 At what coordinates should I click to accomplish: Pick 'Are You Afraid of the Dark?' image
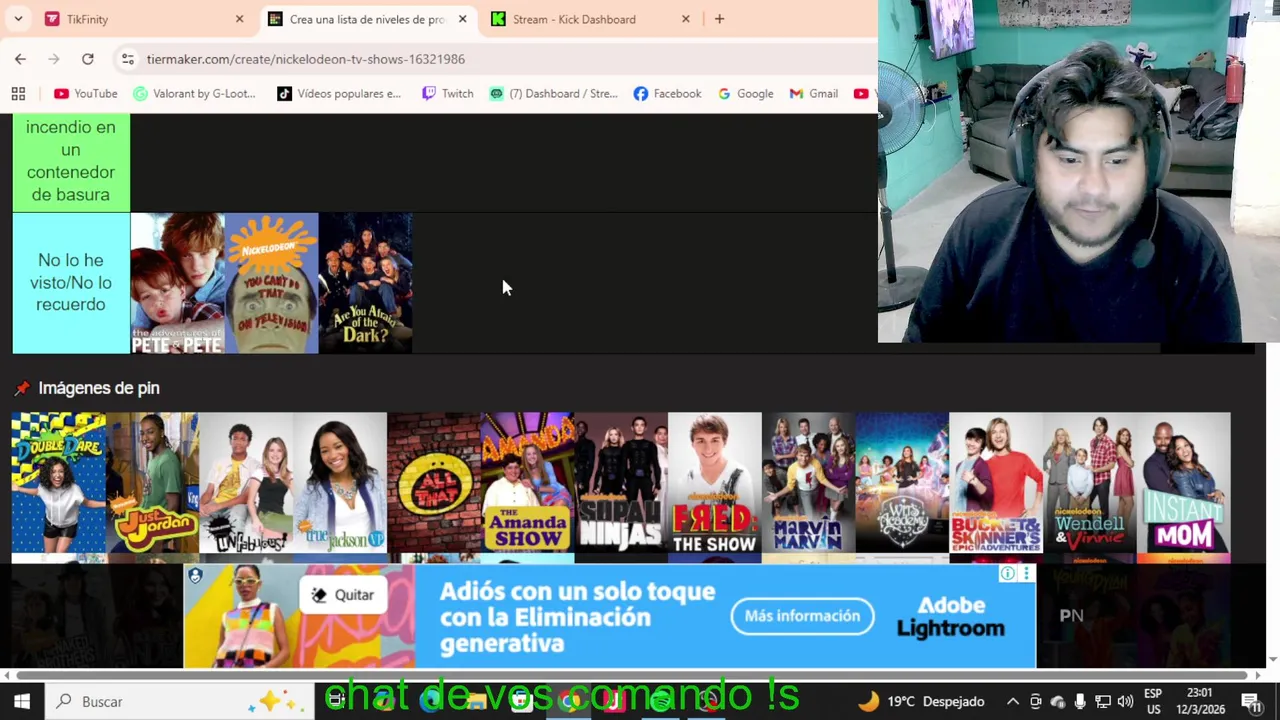pos(365,283)
